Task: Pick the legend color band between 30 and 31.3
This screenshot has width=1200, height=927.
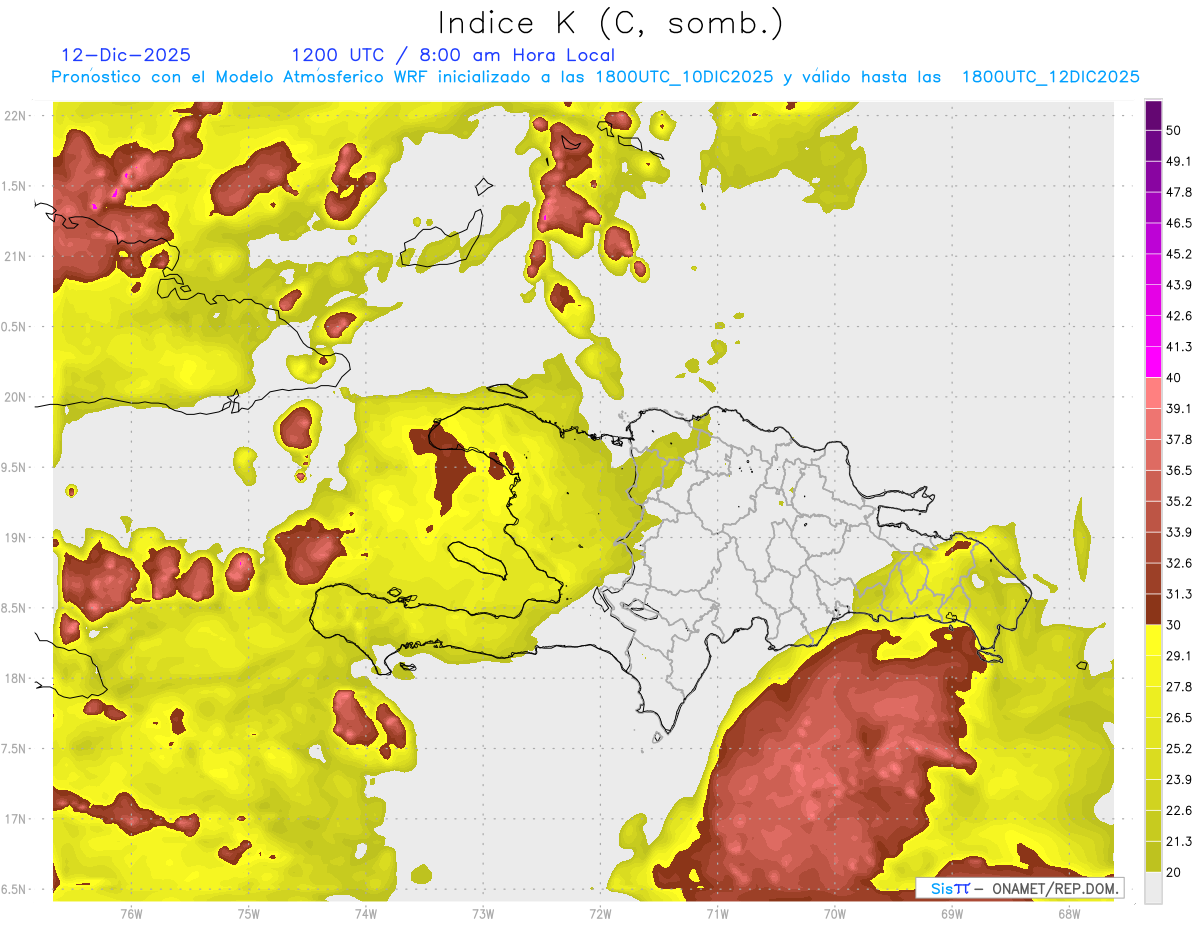Action: point(1153,609)
